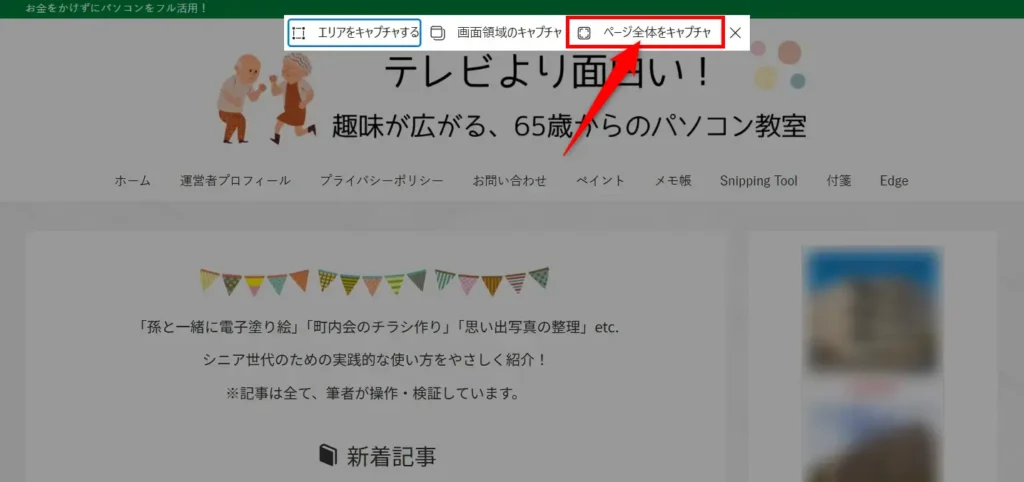Select the ペイント category menu
The height and width of the screenshot is (482, 1024).
pos(600,181)
